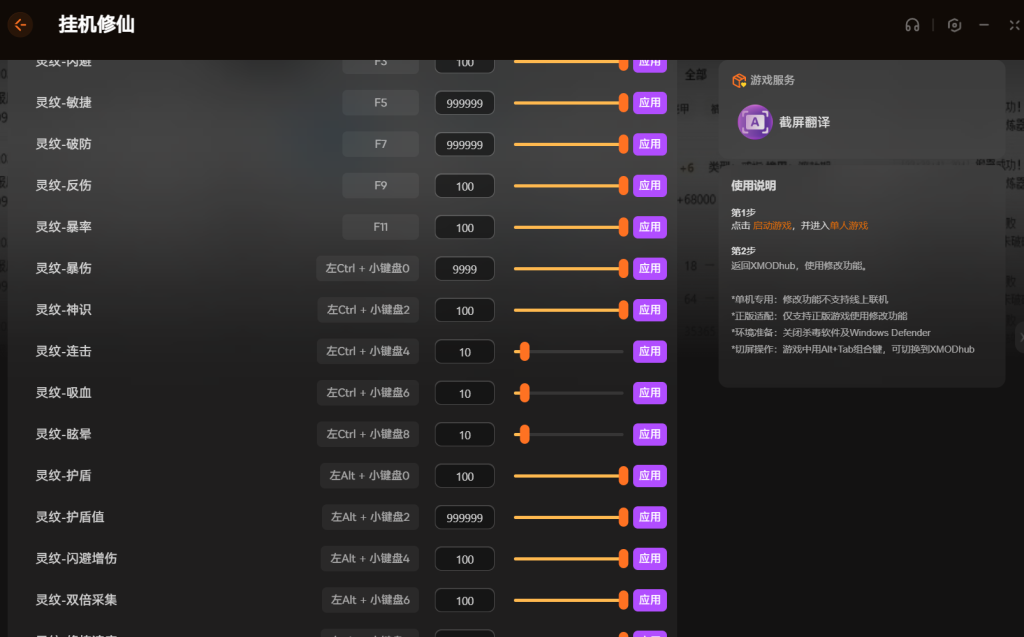The image size is (1024, 637).
Task: Expand the side panel arrow on right edge
Action: (1020, 338)
